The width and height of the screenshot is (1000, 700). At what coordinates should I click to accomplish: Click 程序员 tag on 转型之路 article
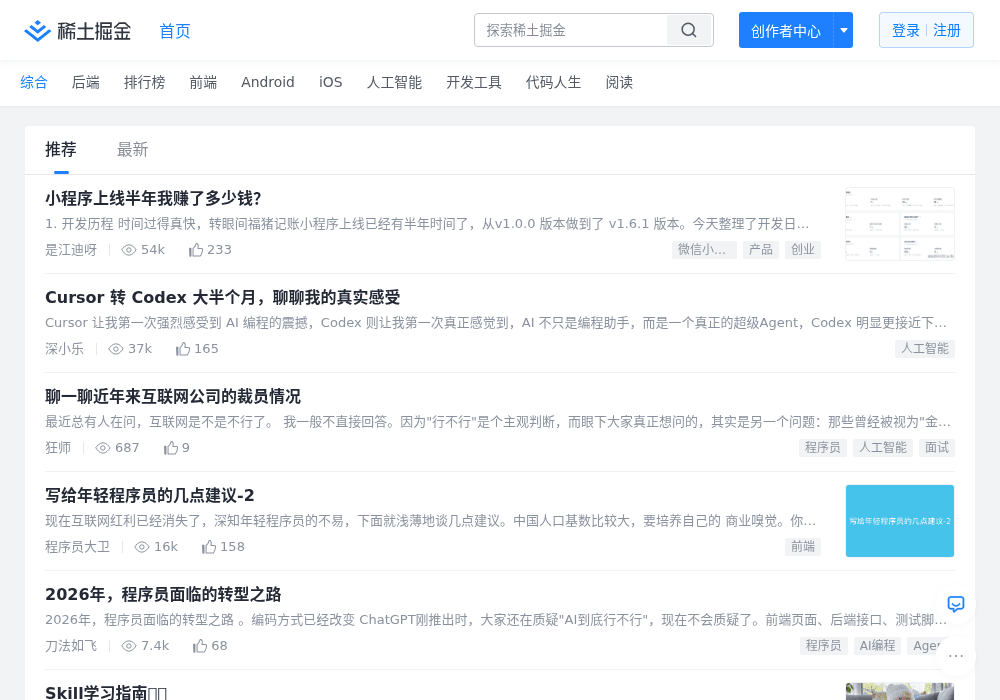823,646
